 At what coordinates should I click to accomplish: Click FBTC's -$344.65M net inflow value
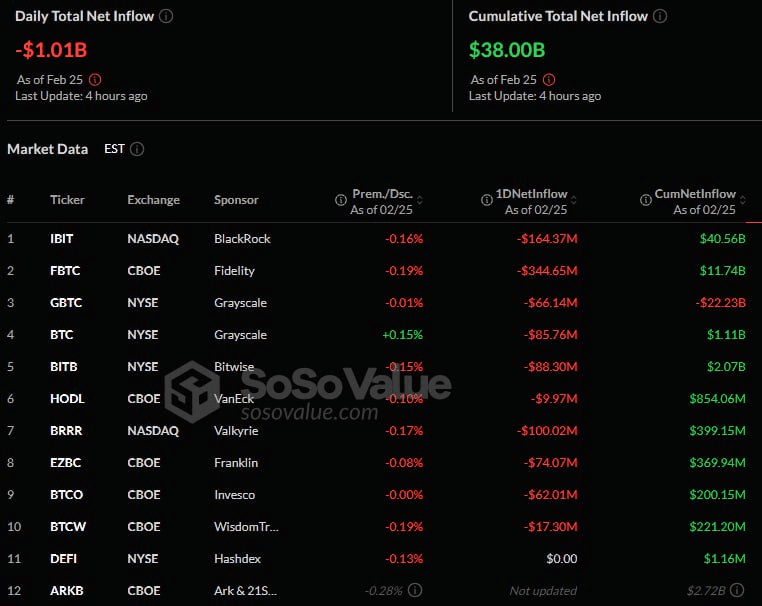[547, 271]
